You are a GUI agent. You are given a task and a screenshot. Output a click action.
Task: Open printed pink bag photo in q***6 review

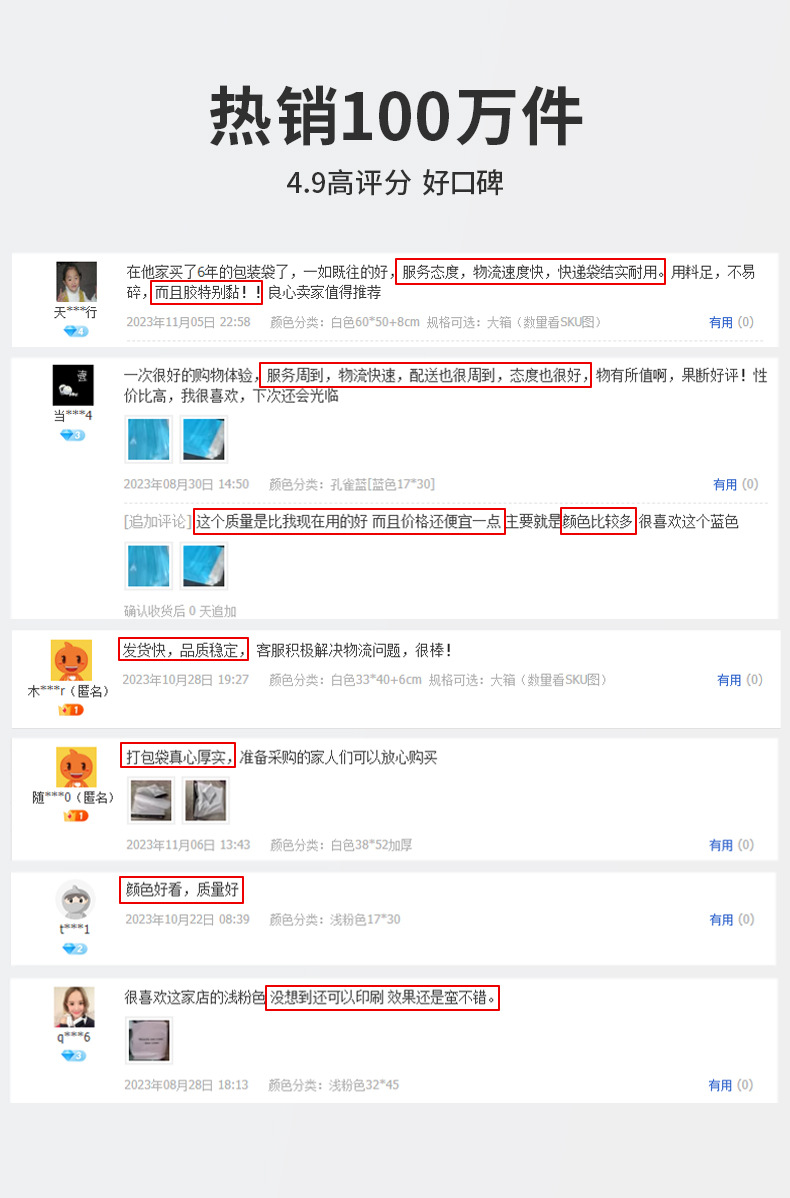pyautogui.click(x=150, y=1040)
